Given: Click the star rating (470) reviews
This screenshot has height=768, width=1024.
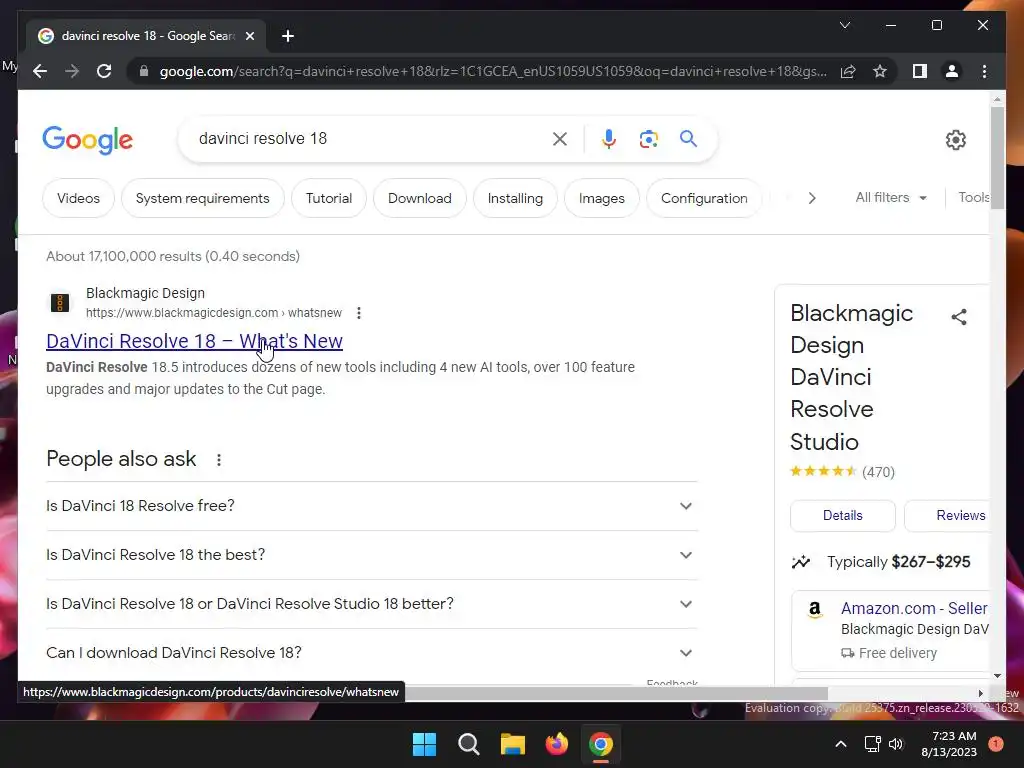Looking at the screenshot, I should [842, 472].
